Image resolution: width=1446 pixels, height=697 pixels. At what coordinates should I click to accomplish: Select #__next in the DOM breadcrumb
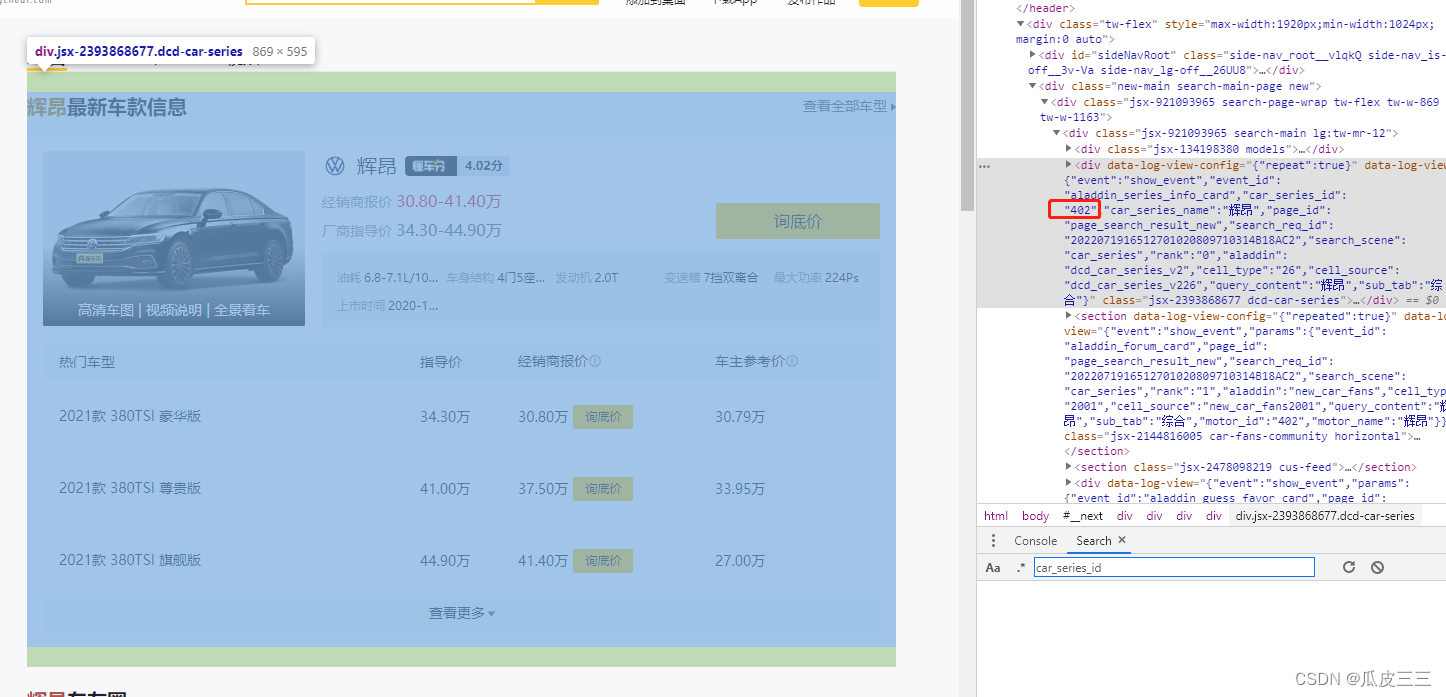pyautogui.click(x=1083, y=516)
